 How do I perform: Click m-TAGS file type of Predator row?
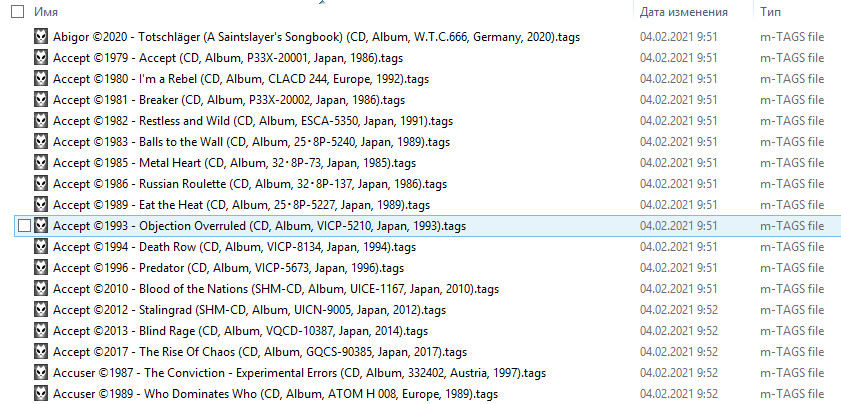pyautogui.click(x=792, y=268)
